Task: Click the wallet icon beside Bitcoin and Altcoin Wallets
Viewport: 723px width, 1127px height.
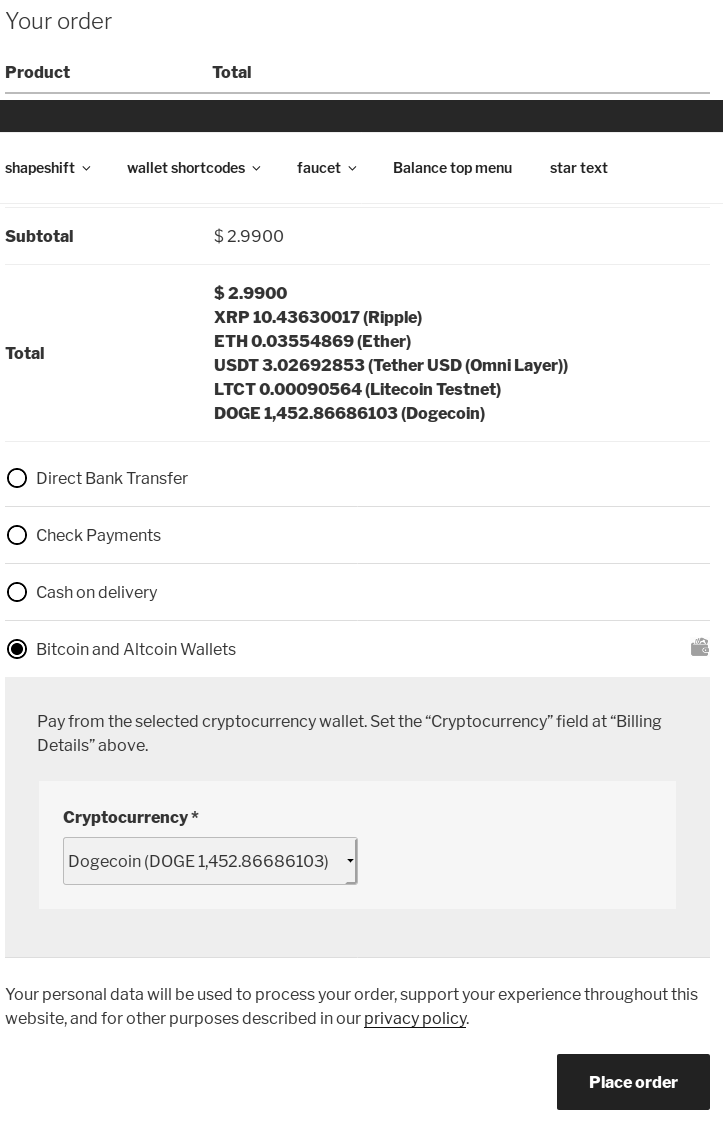Action: coord(699,648)
